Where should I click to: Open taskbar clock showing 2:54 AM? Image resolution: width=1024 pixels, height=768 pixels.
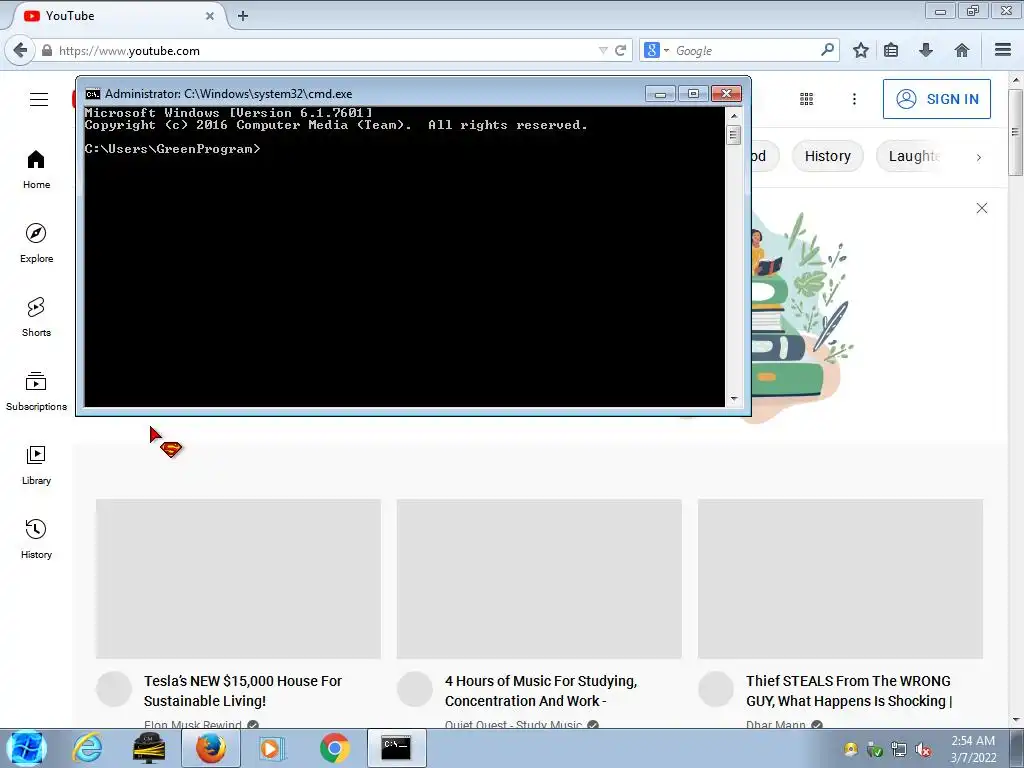point(973,749)
